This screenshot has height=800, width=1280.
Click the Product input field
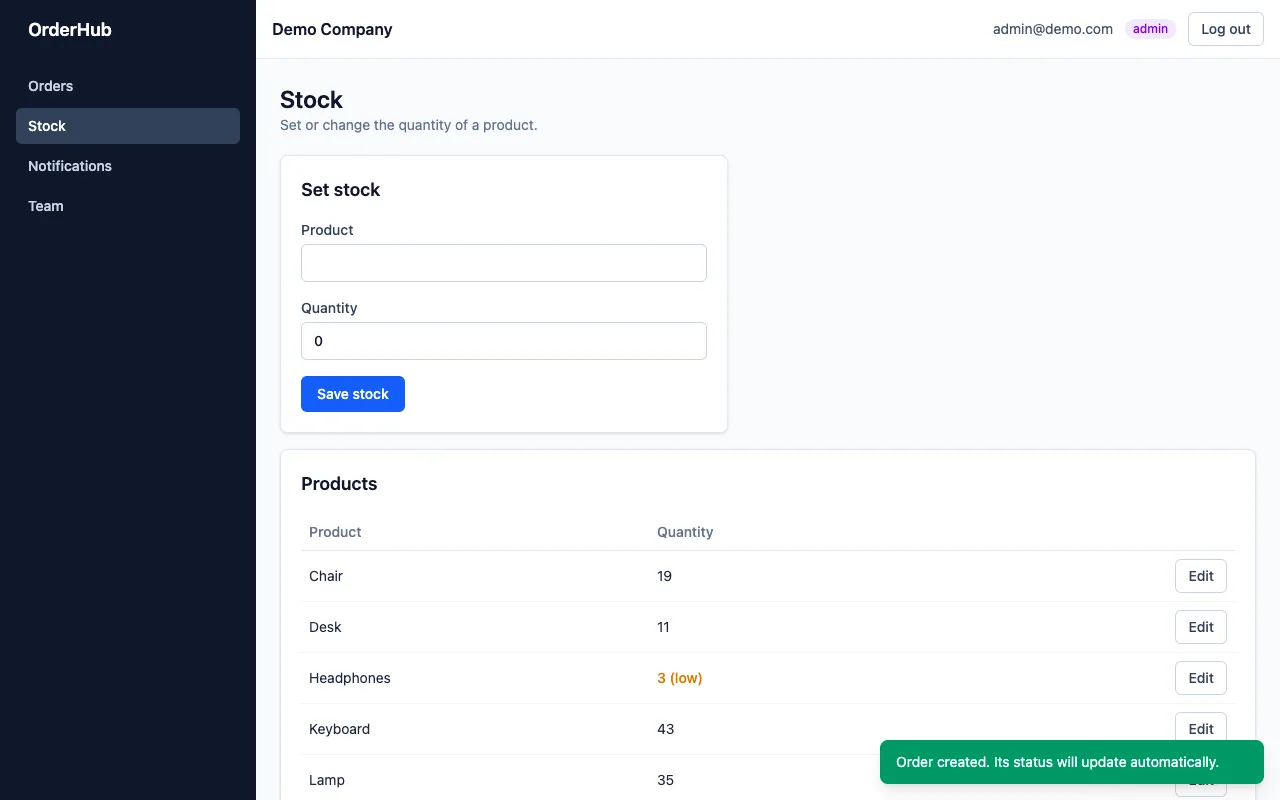(504, 263)
